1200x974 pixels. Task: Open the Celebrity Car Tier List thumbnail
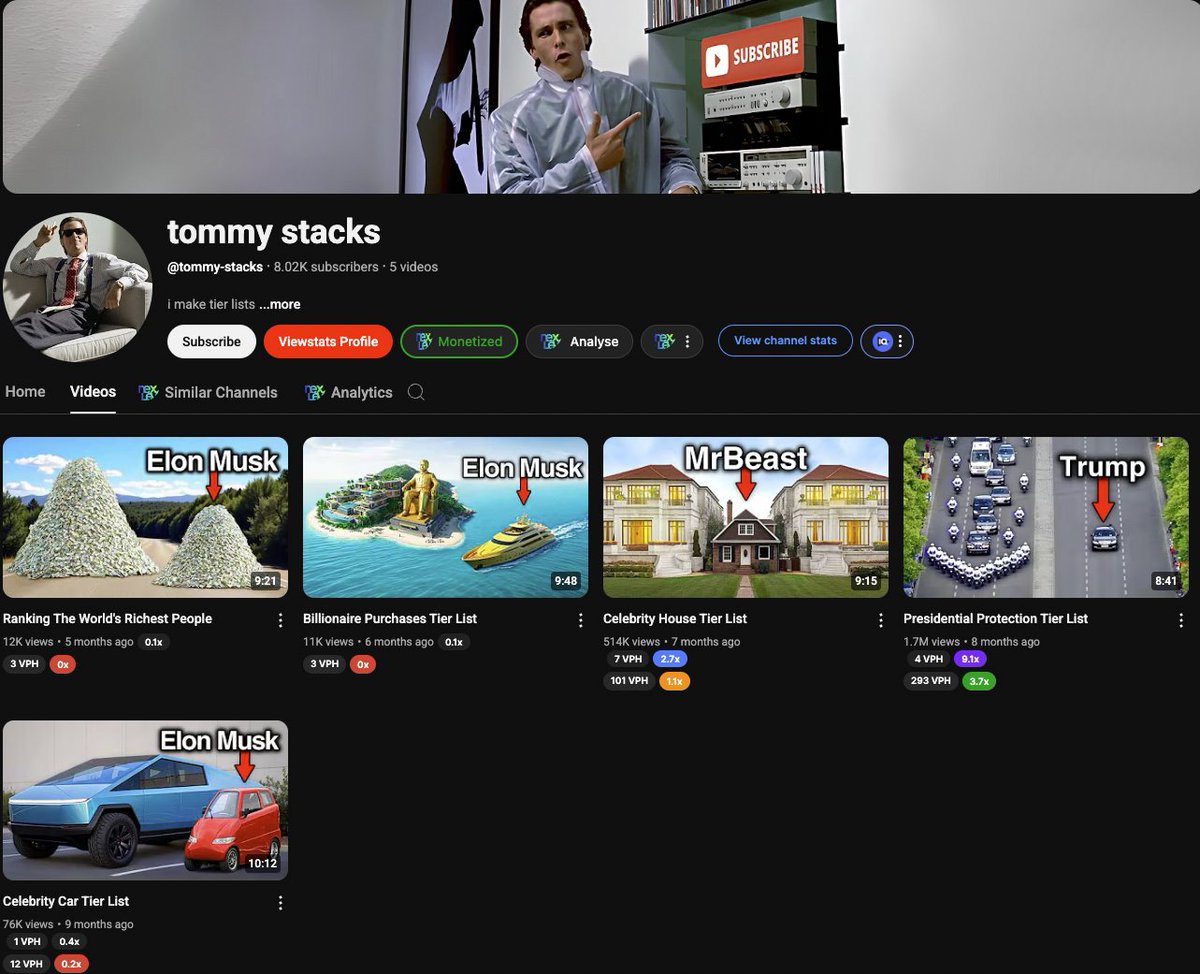pos(145,800)
